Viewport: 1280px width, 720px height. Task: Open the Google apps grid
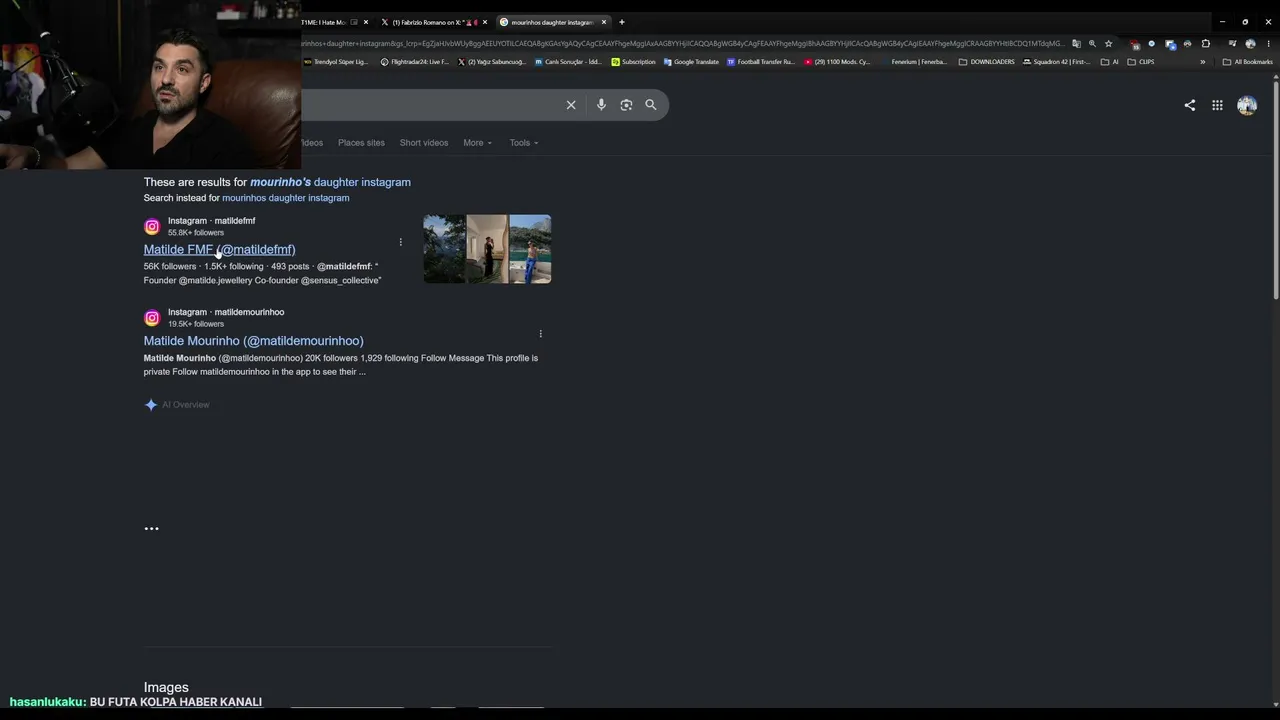click(x=1217, y=105)
